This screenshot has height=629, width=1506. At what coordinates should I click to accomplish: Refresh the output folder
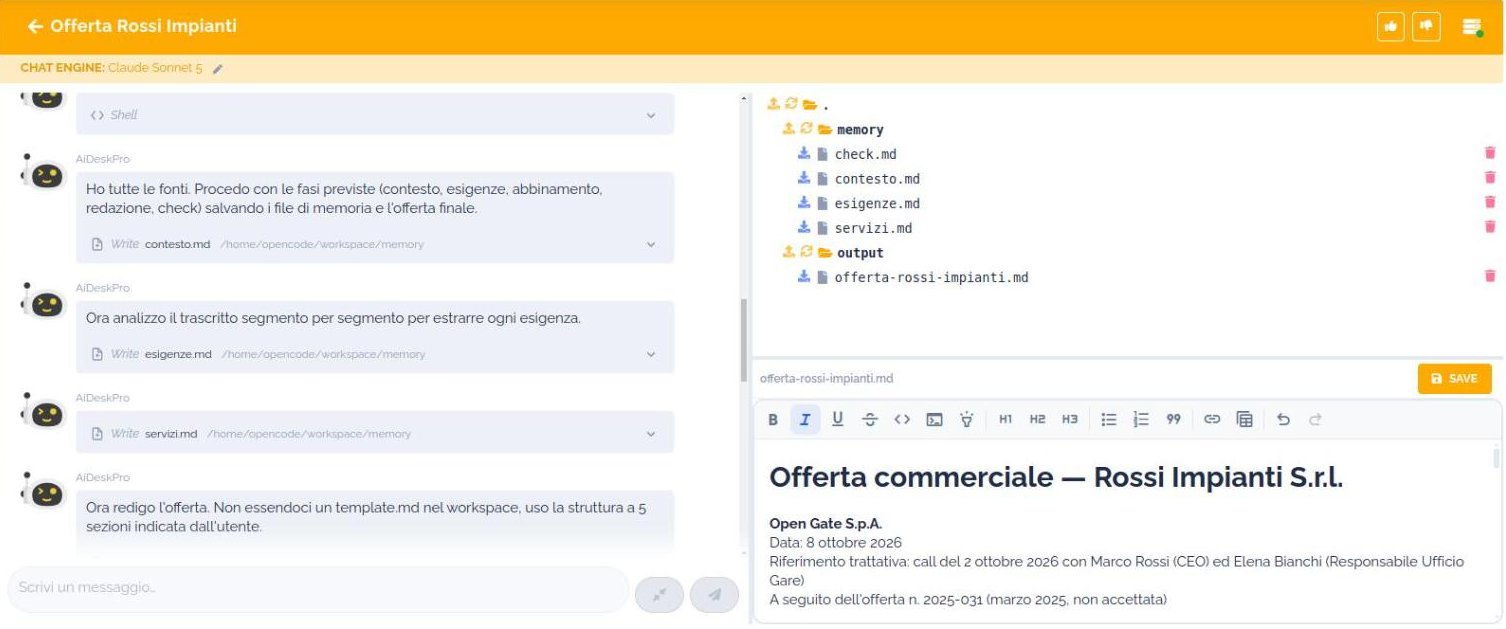coord(806,252)
